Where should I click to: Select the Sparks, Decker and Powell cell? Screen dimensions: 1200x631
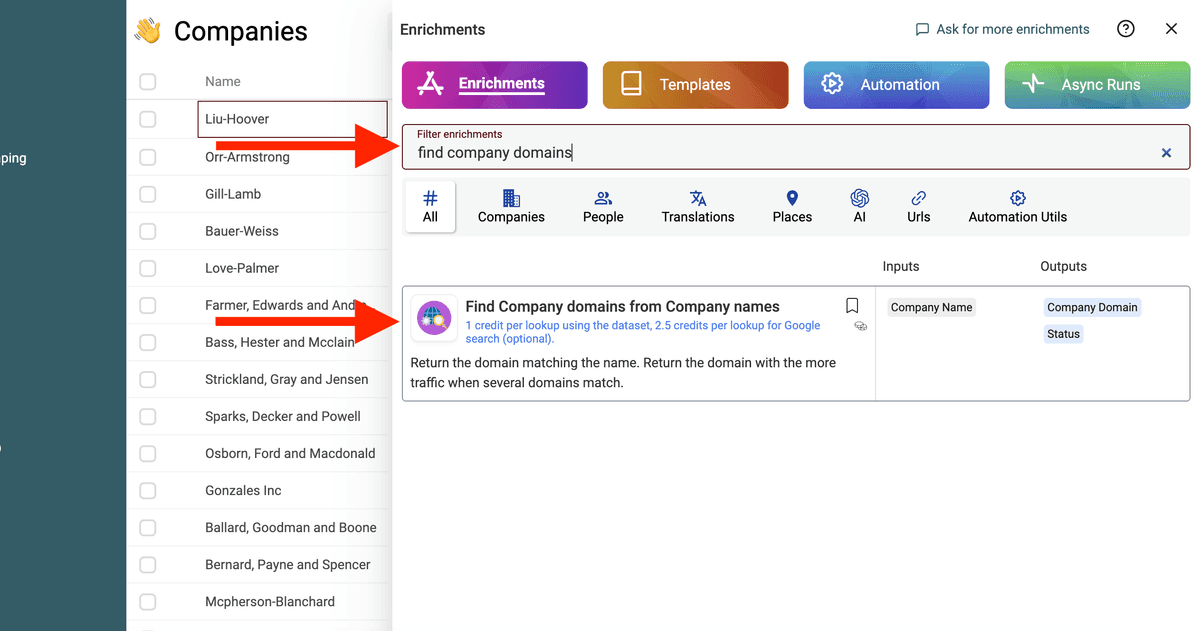(292, 416)
